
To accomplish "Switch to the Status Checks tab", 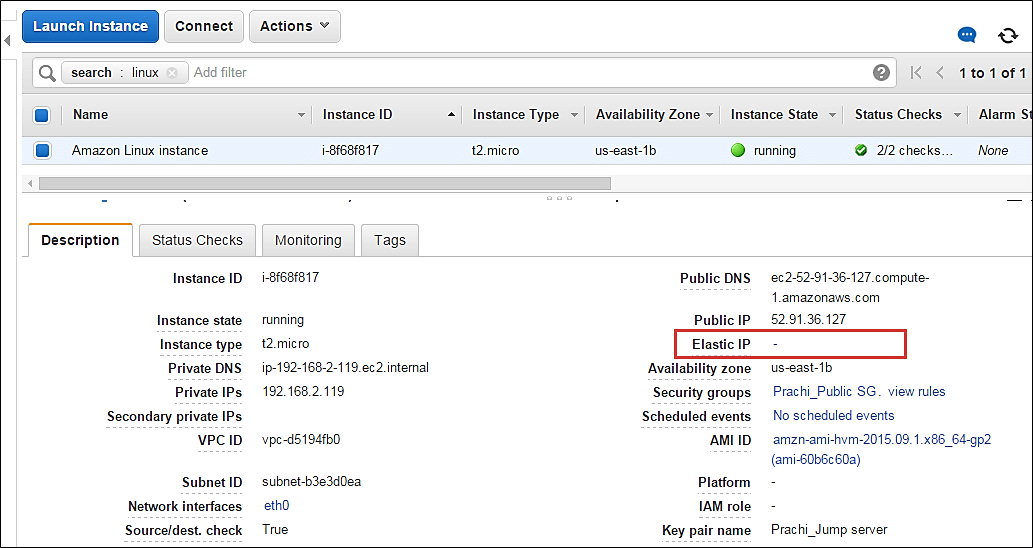I will (x=197, y=240).
